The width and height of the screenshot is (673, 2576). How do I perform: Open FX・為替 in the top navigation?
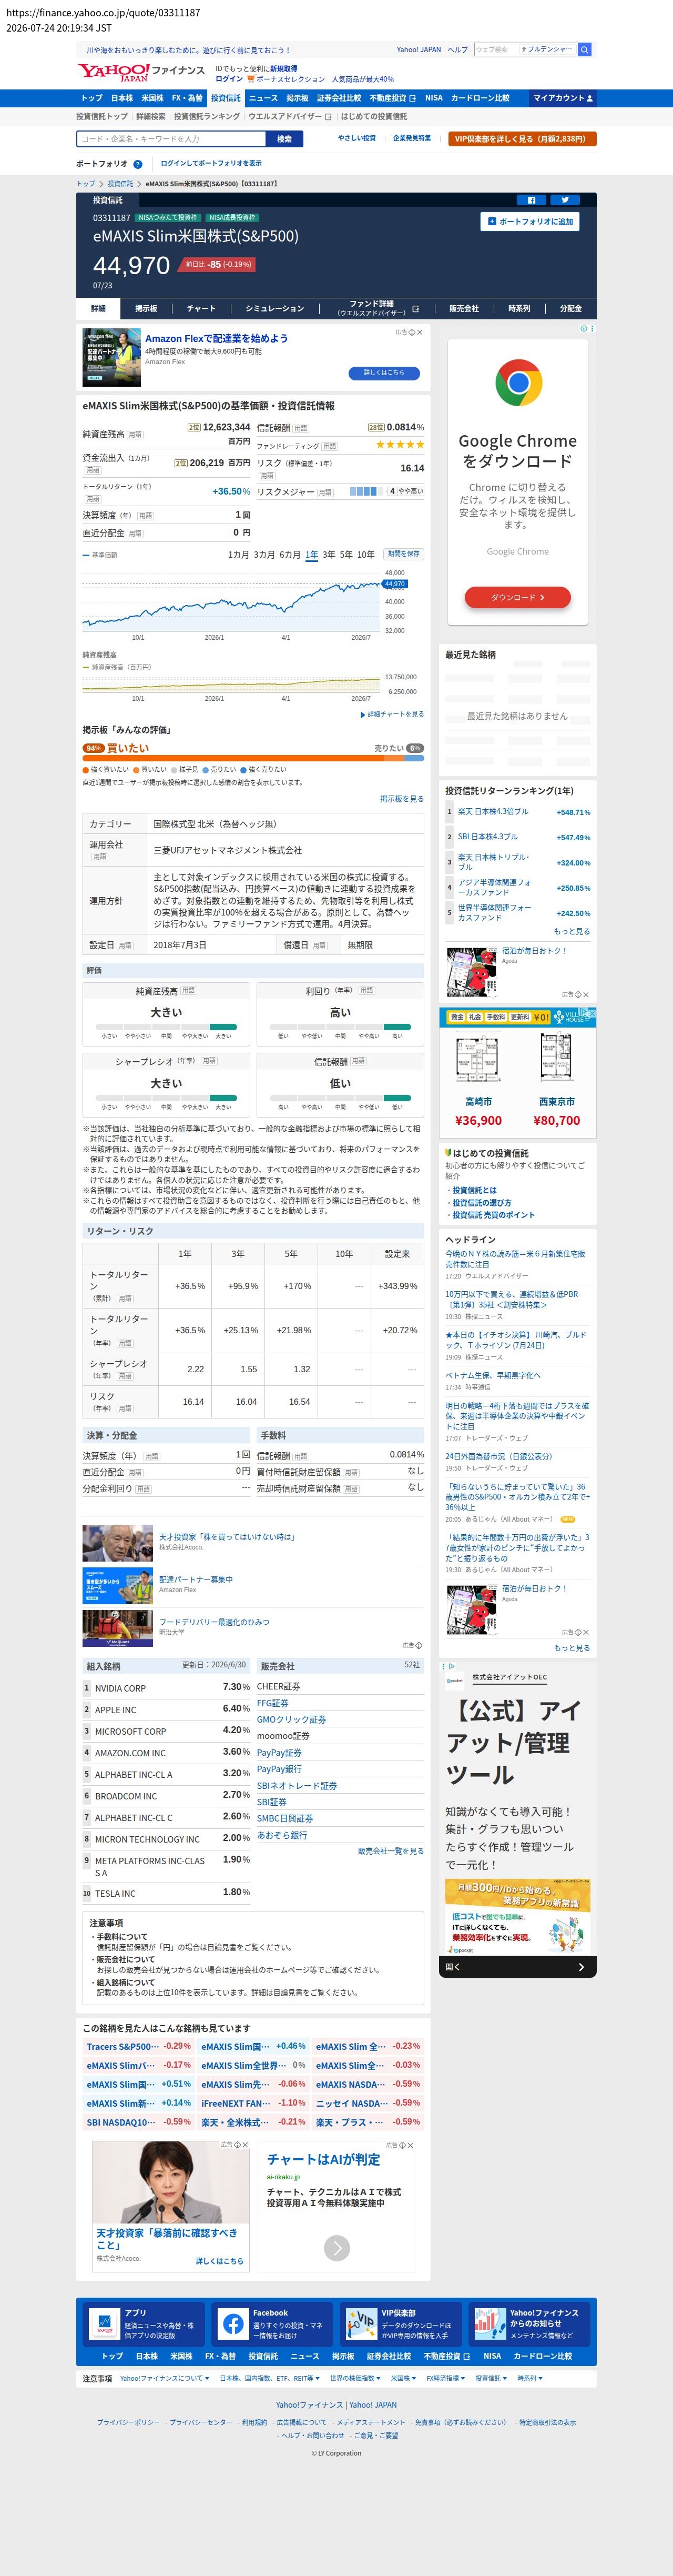pos(187,98)
